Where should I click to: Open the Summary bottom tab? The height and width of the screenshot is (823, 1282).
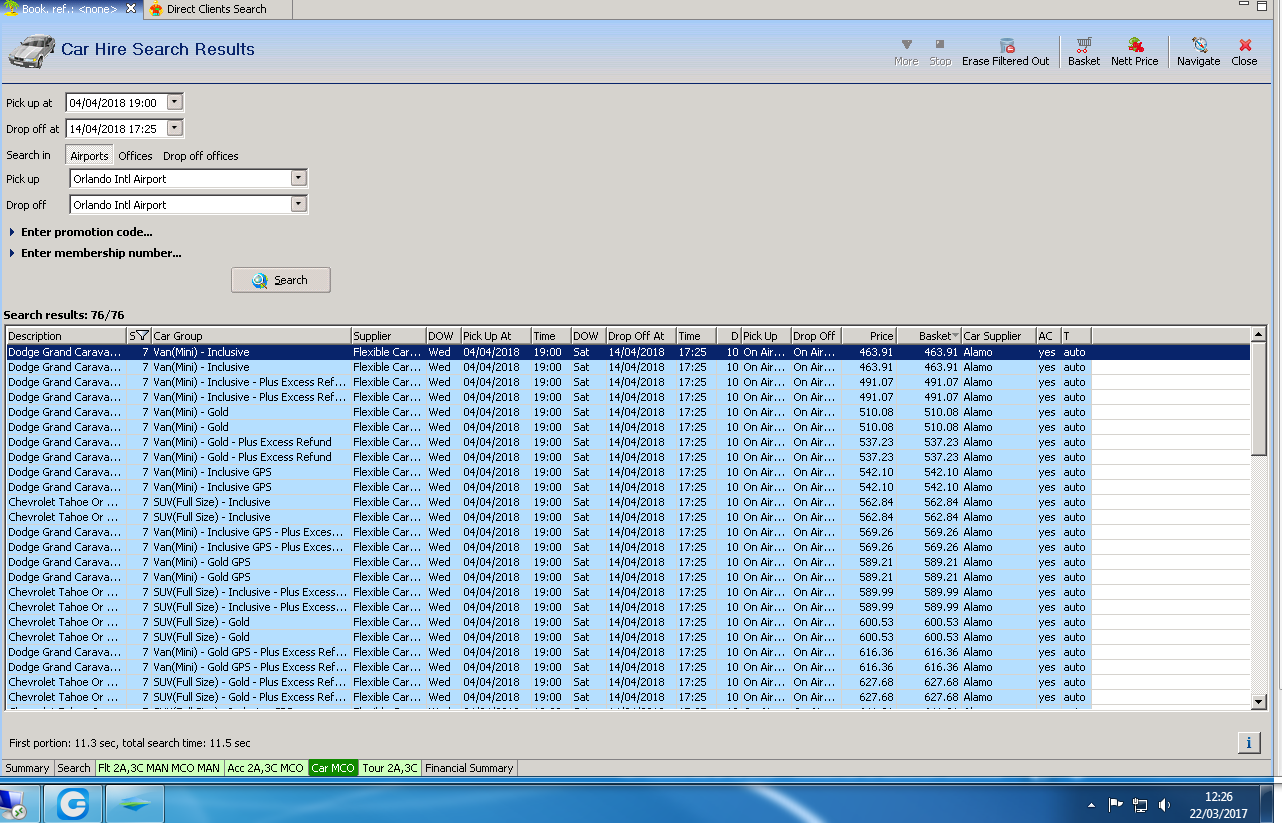(27, 768)
